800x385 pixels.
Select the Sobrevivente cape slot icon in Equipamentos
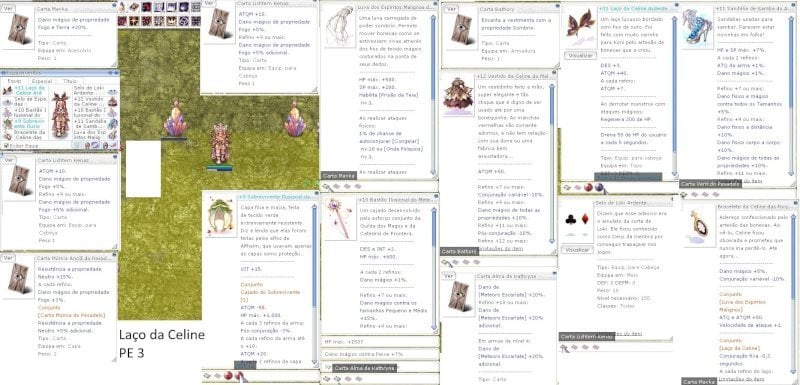click(x=8, y=124)
